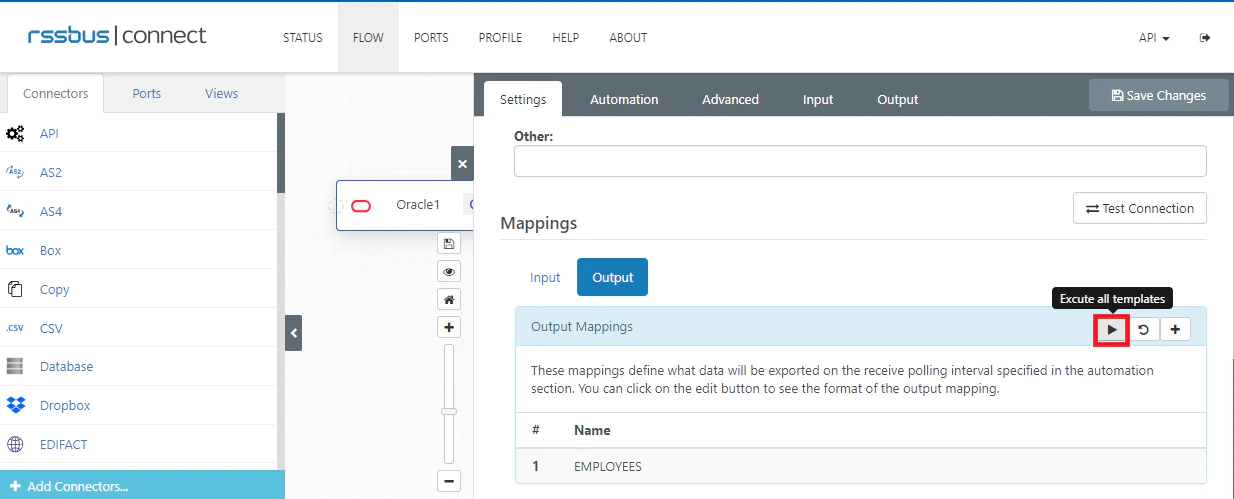Click the CSV connector icon

click(x=15, y=328)
